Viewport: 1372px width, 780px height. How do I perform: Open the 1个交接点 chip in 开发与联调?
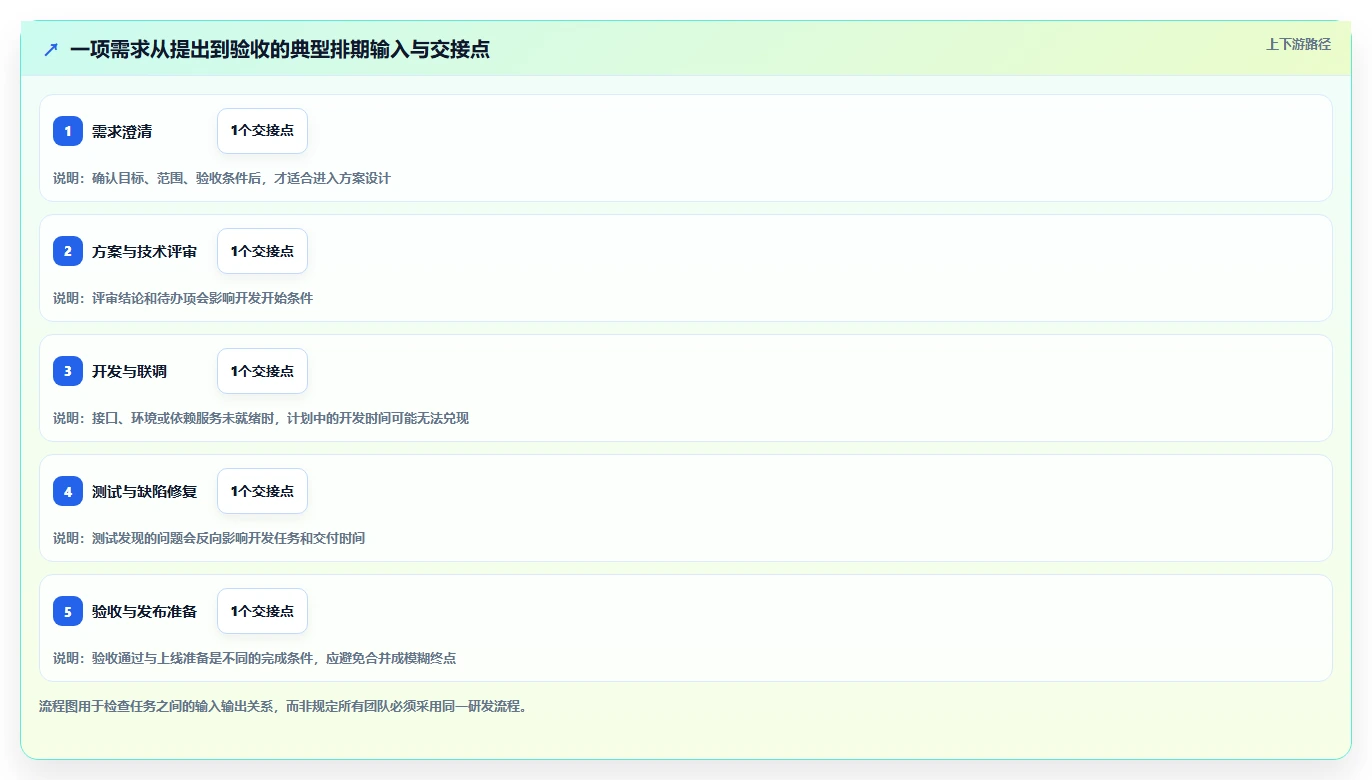pyautogui.click(x=262, y=371)
